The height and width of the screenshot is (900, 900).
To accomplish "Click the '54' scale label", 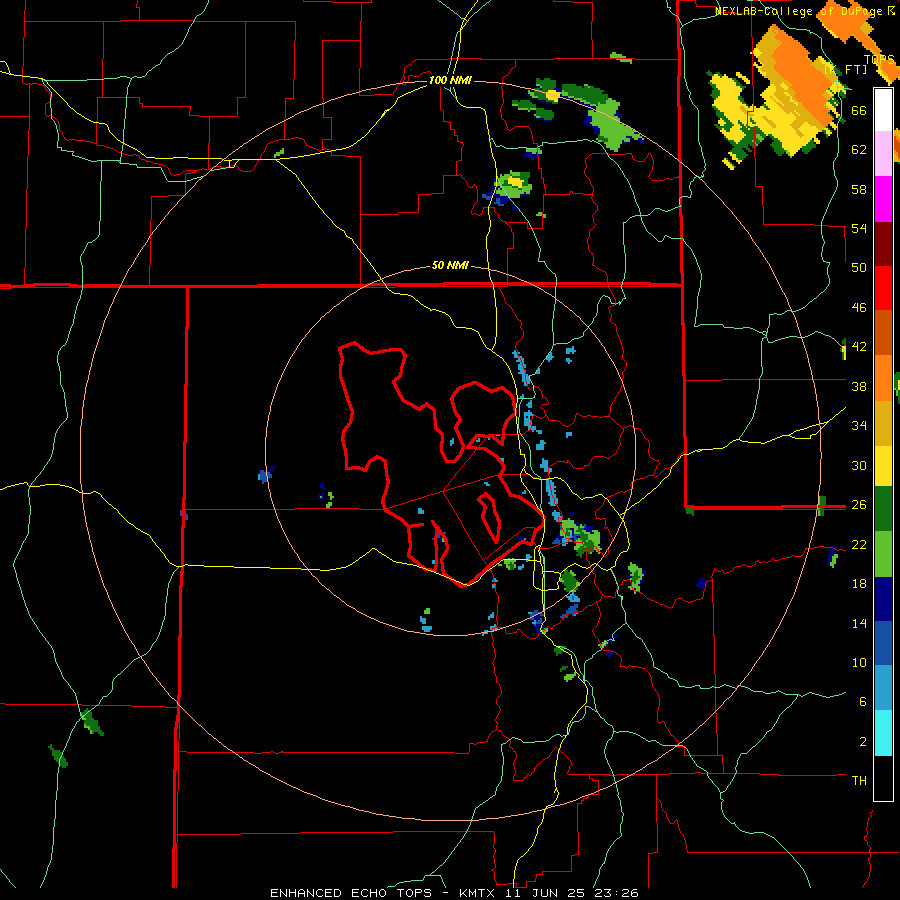I will coord(859,228).
